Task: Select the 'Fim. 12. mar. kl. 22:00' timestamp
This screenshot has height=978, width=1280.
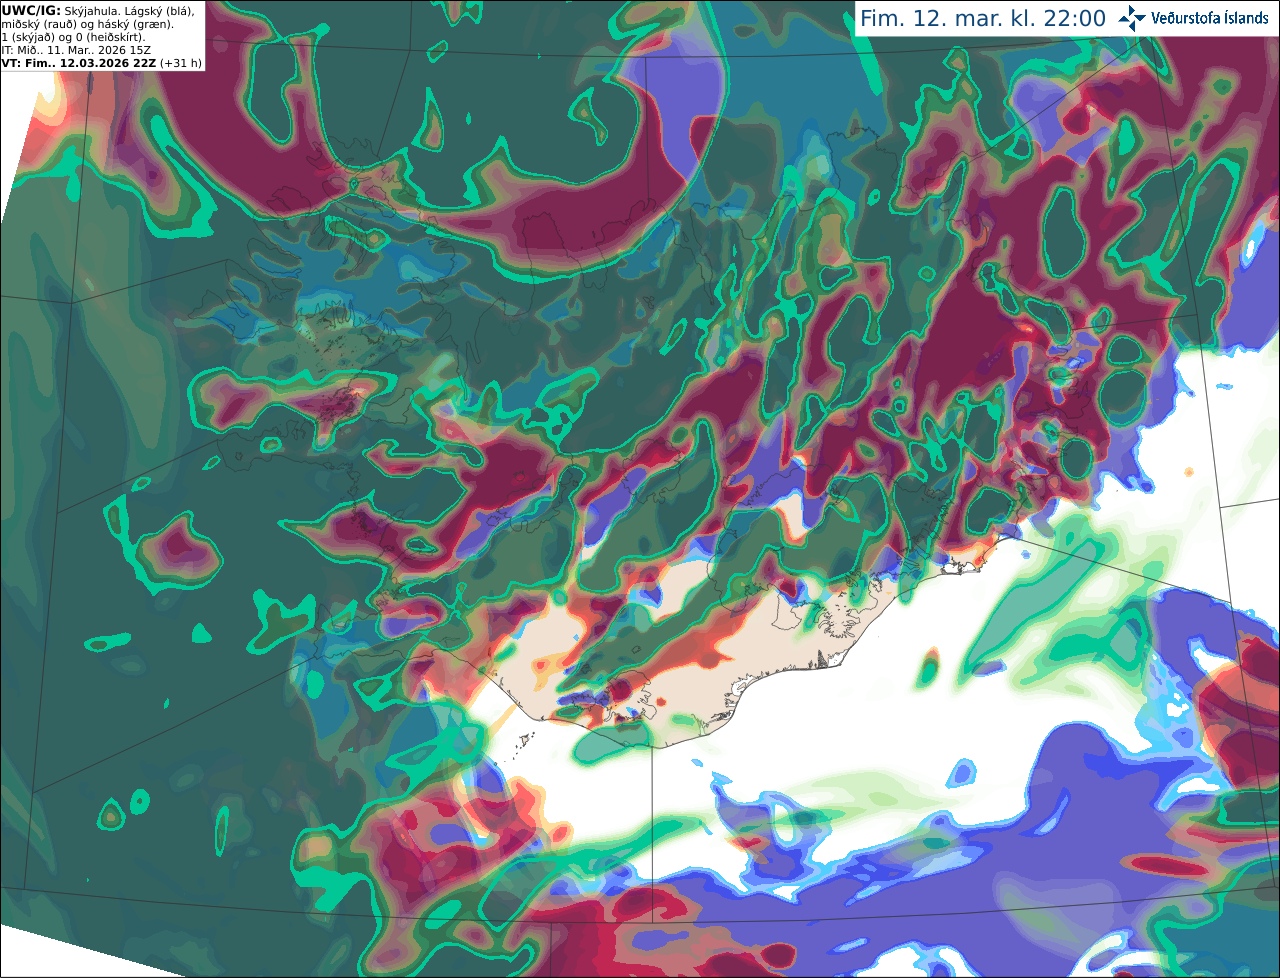Action: 983,19
